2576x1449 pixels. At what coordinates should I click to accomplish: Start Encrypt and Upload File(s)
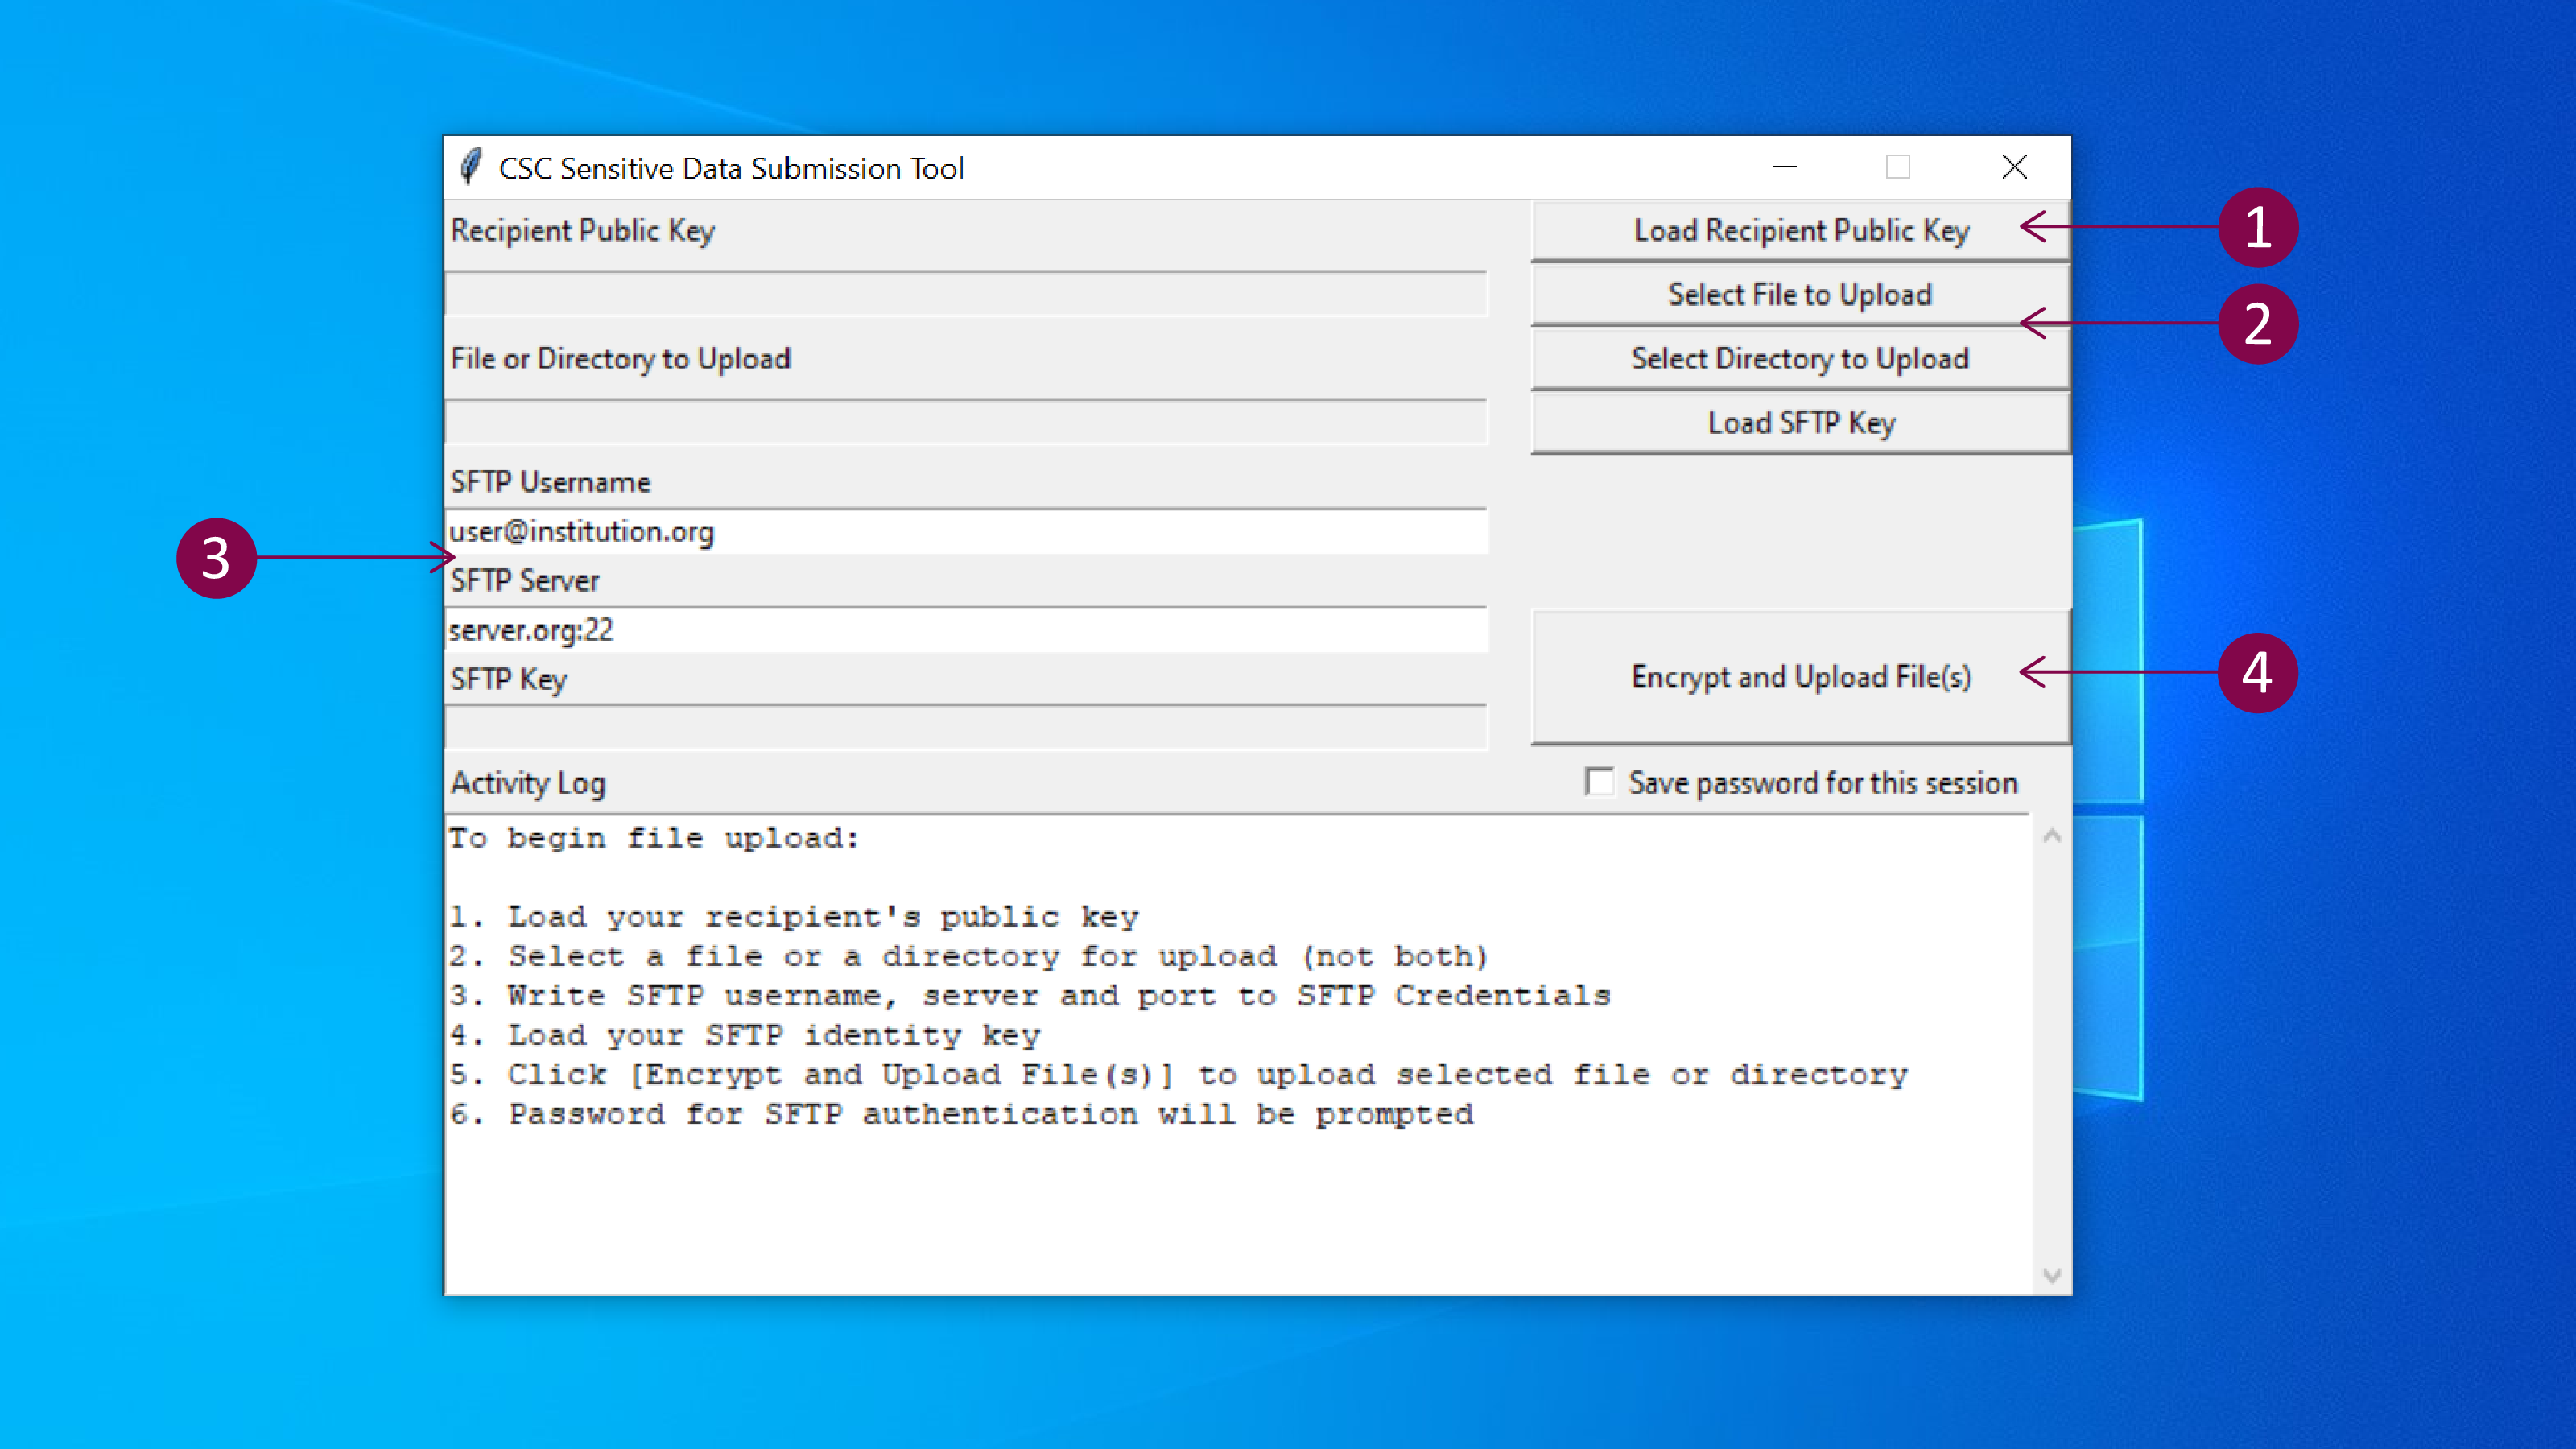[1800, 677]
